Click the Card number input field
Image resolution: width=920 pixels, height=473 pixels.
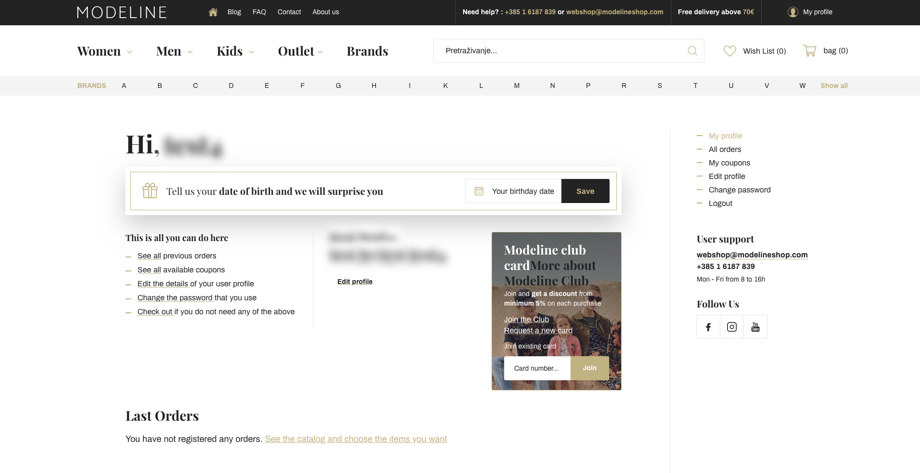pyautogui.click(x=537, y=369)
